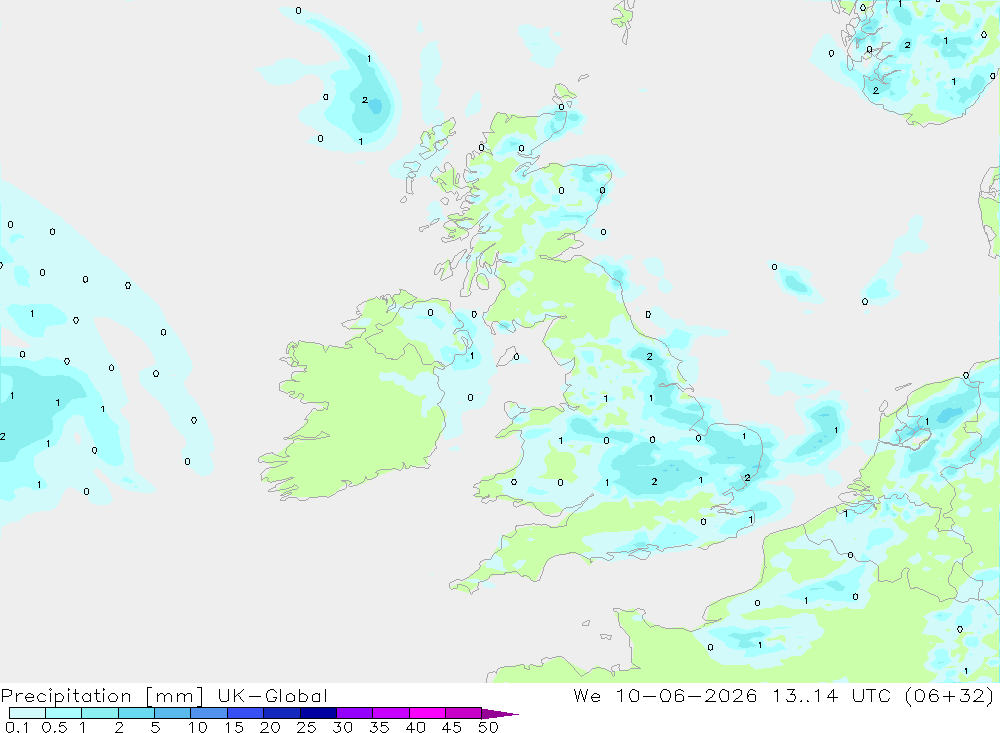Click the "0.5" legend scale label
The height and width of the screenshot is (733, 1000).
(x=54, y=727)
